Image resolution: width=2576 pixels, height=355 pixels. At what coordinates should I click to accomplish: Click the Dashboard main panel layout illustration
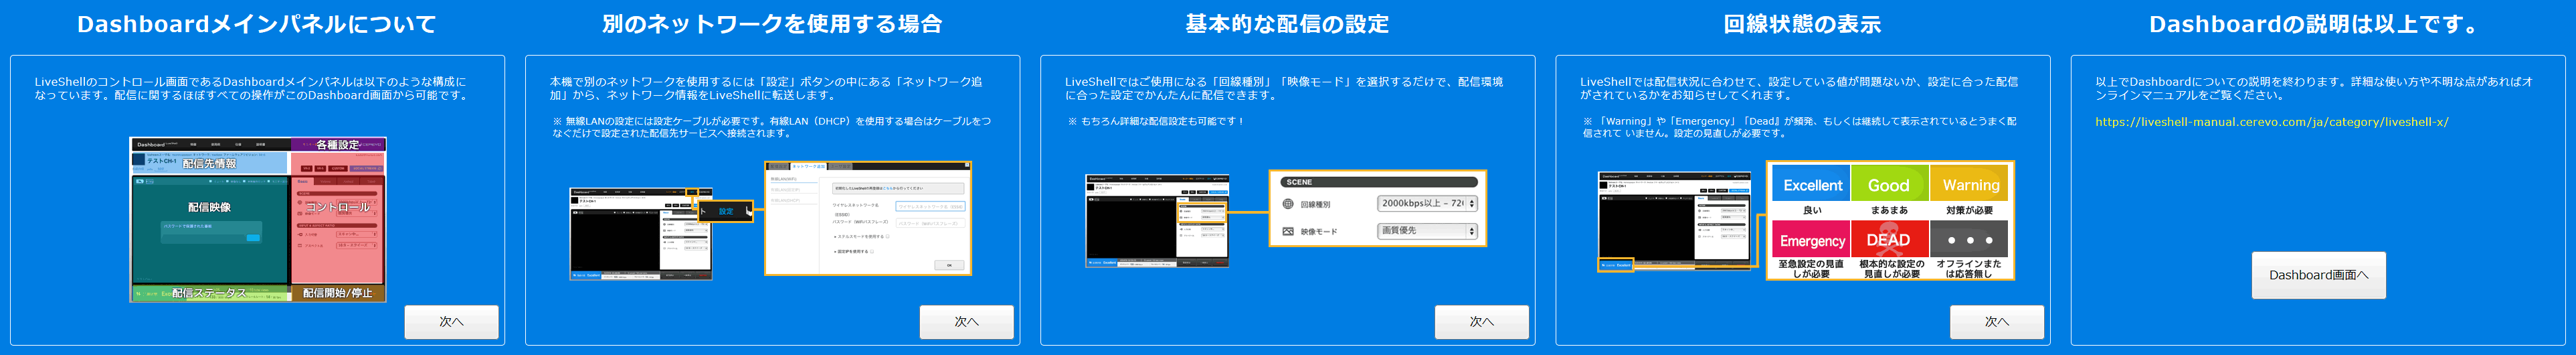(x=258, y=220)
